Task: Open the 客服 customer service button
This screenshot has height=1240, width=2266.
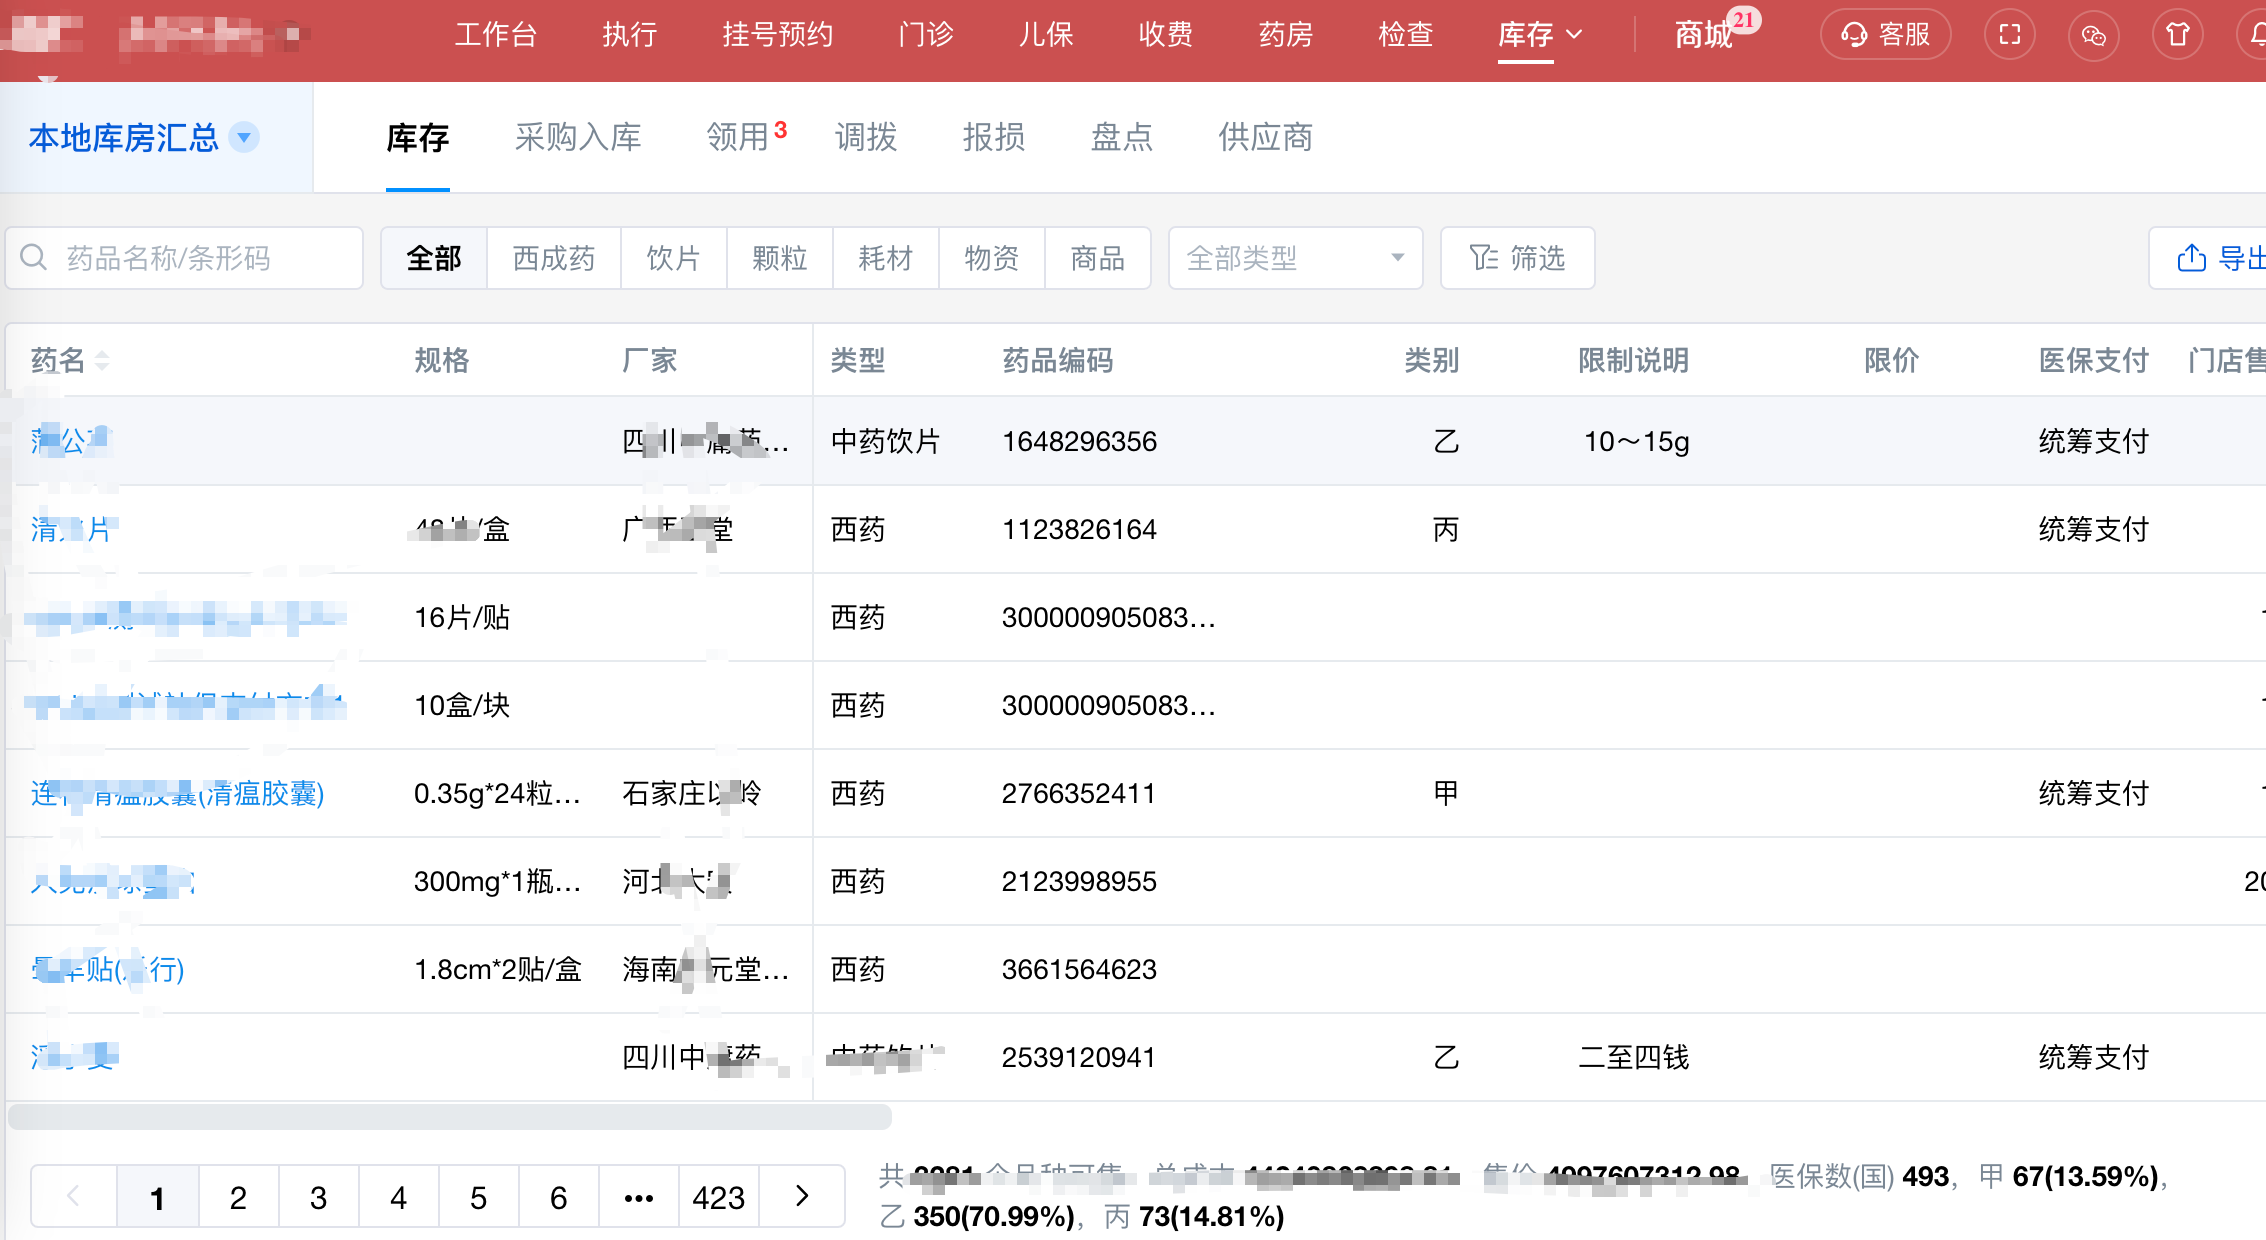Action: pos(1885,35)
